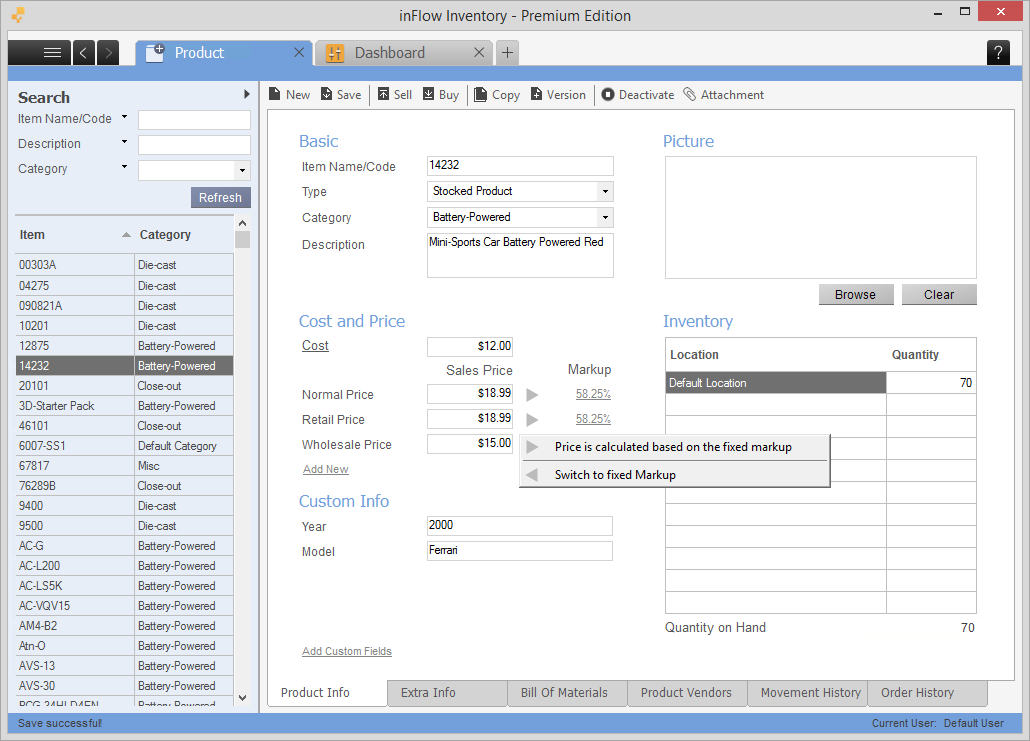Click the Year field containing 2000
Viewport: 1030px width, 741px height.
[520, 526]
